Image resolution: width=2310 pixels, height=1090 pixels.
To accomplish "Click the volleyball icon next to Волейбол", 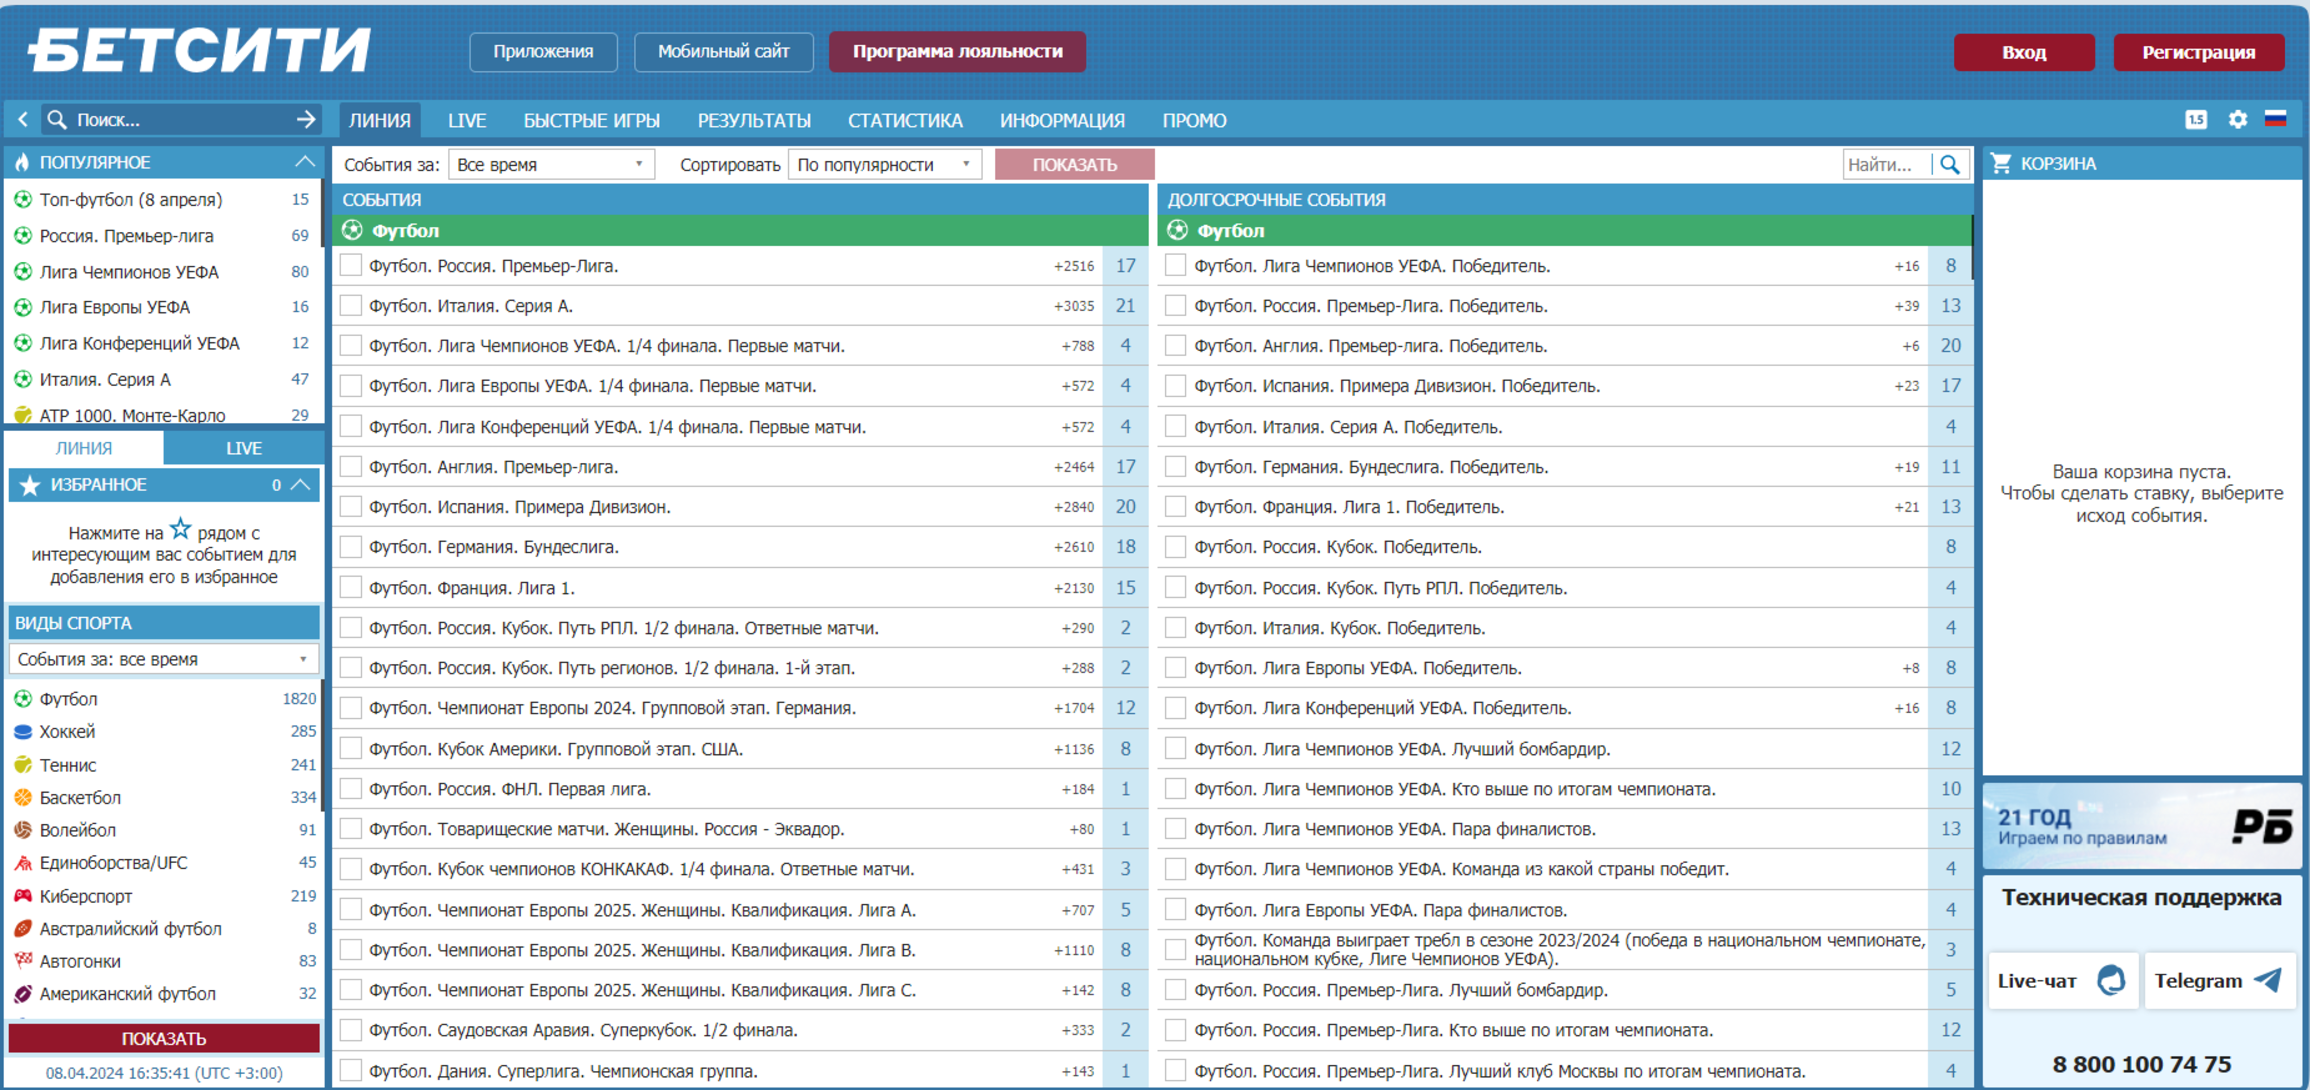I will tap(23, 830).
